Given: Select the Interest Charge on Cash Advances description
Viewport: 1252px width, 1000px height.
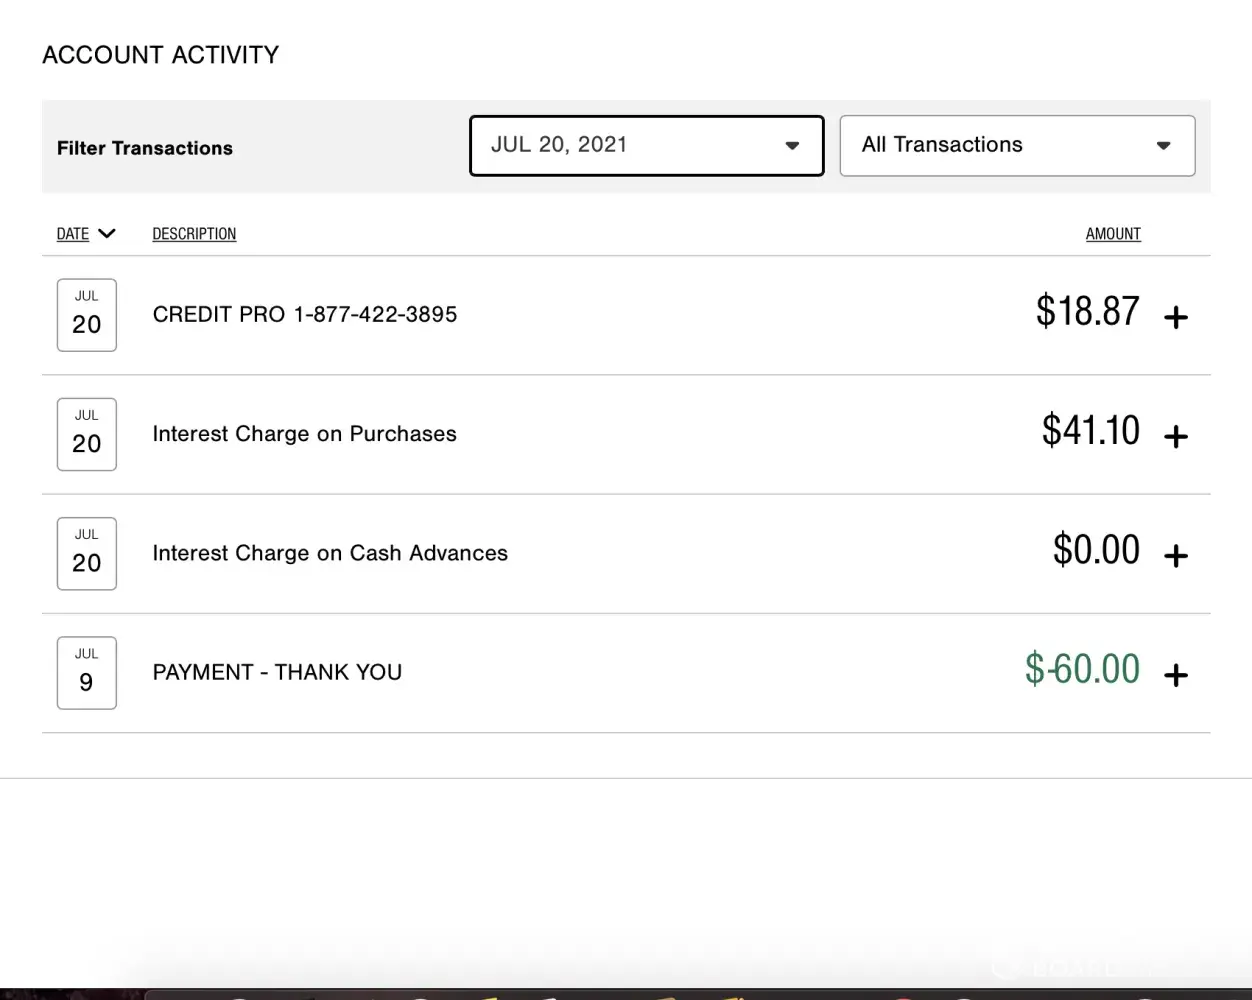Looking at the screenshot, I should (330, 553).
